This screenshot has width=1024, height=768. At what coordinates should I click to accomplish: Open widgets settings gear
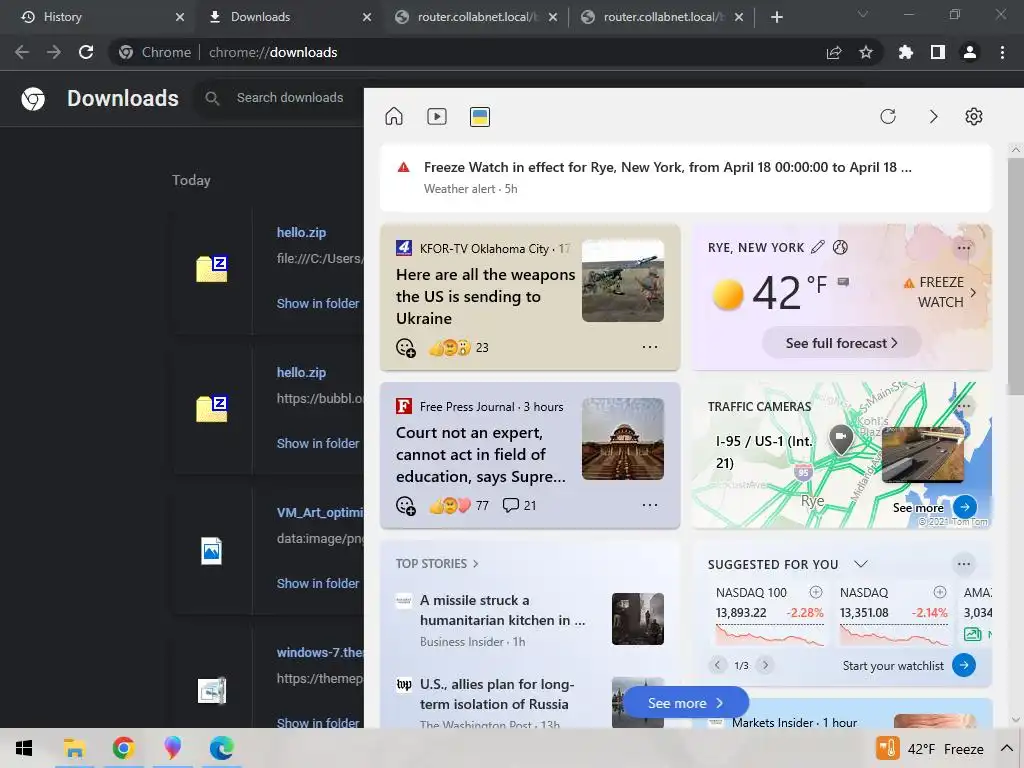(x=974, y=116)
